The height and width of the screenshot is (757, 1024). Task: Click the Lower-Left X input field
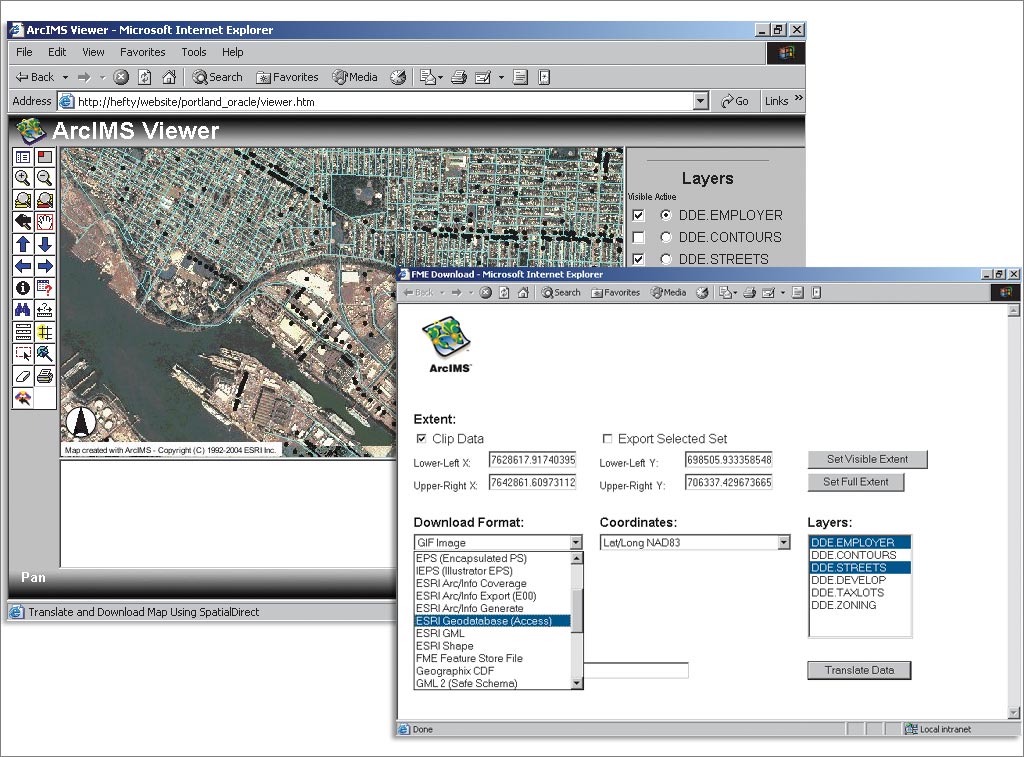(532, 460)
